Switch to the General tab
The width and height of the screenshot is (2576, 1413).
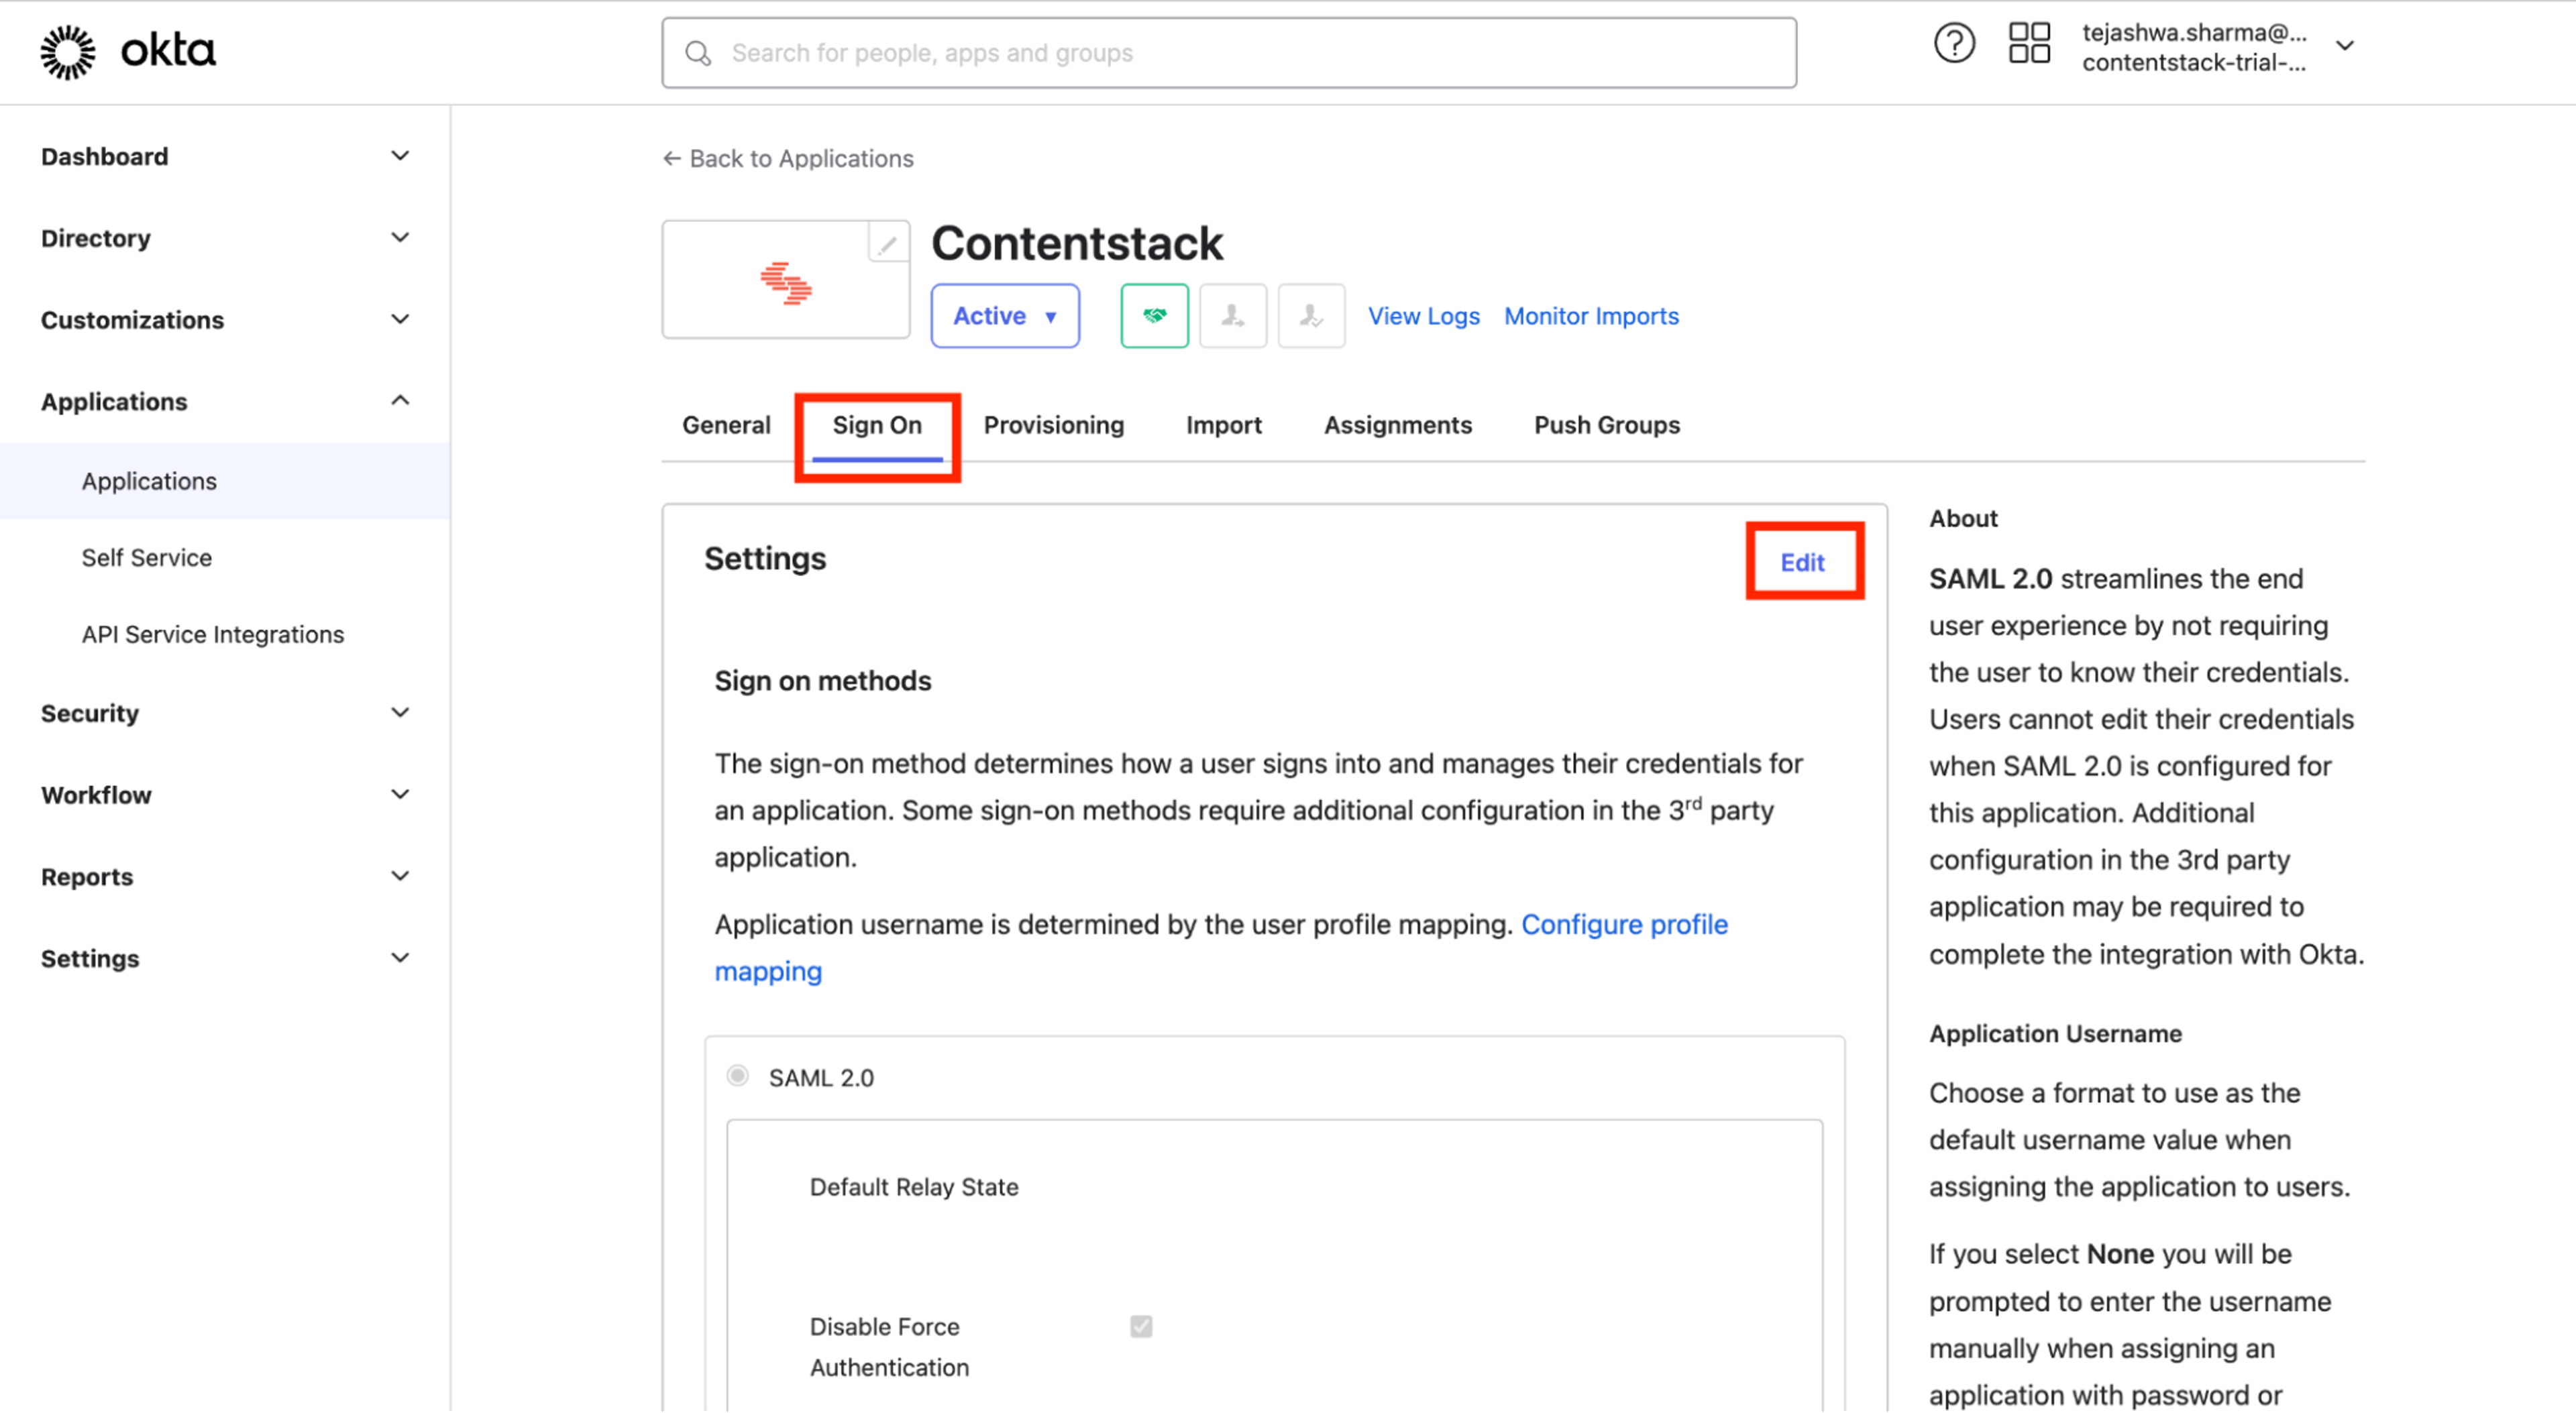tap(726, 425)
